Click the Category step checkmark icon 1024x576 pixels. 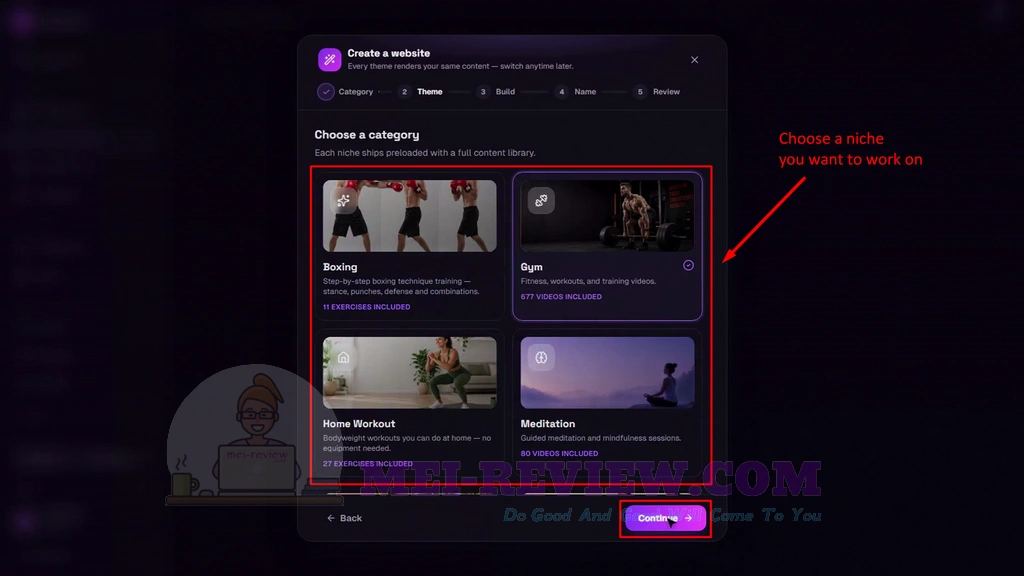(x=325, y=91)
